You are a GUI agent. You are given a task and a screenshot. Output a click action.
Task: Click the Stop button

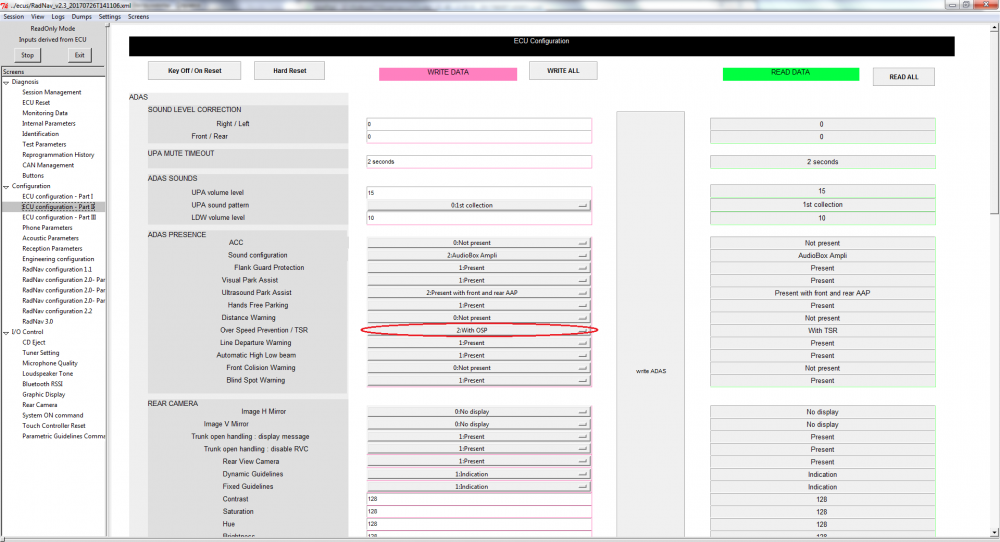pyautogui.click(x=27, y=55)
